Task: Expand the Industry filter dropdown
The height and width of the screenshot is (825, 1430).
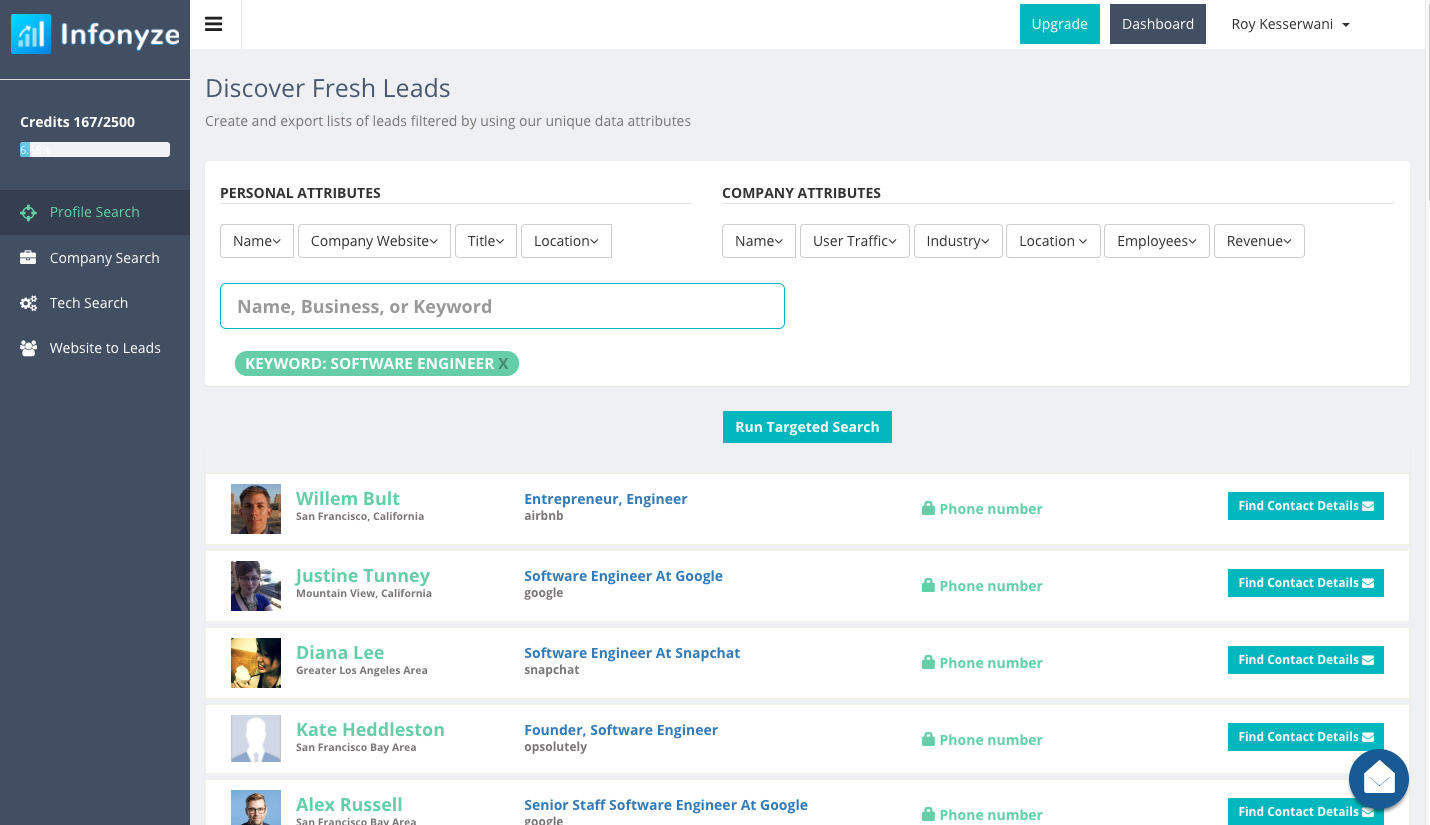Action: point(958,241)
